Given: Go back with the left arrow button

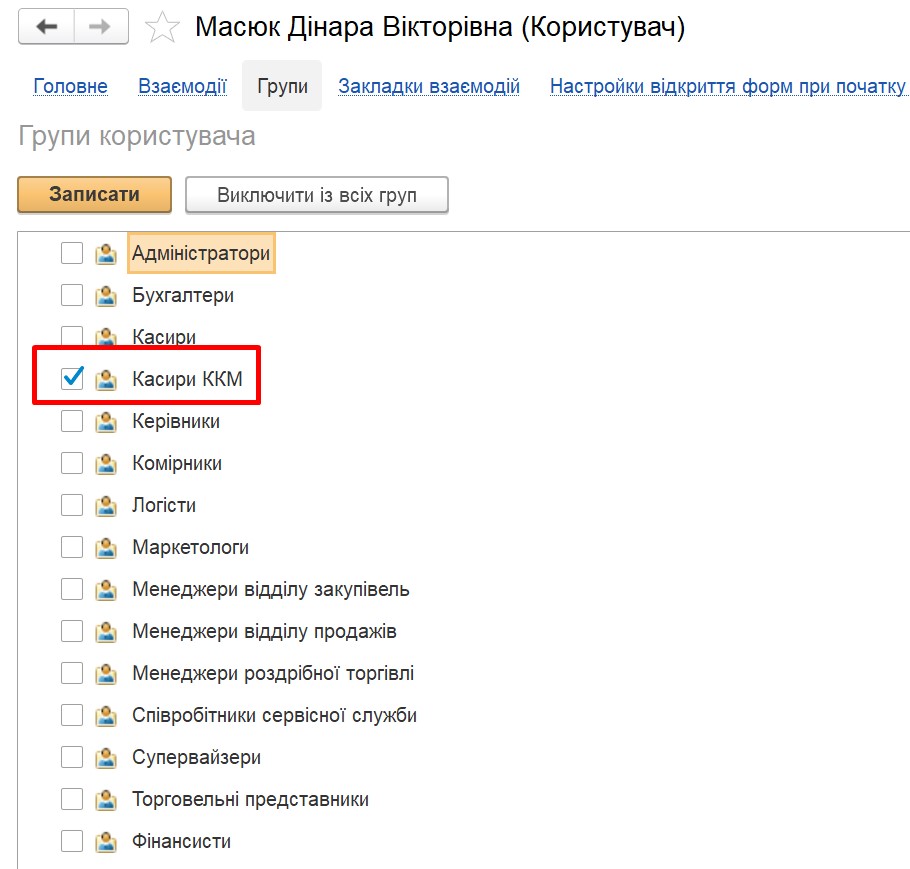Looking at the screenshot, I should pyautogui.click(x=46, y=27).
